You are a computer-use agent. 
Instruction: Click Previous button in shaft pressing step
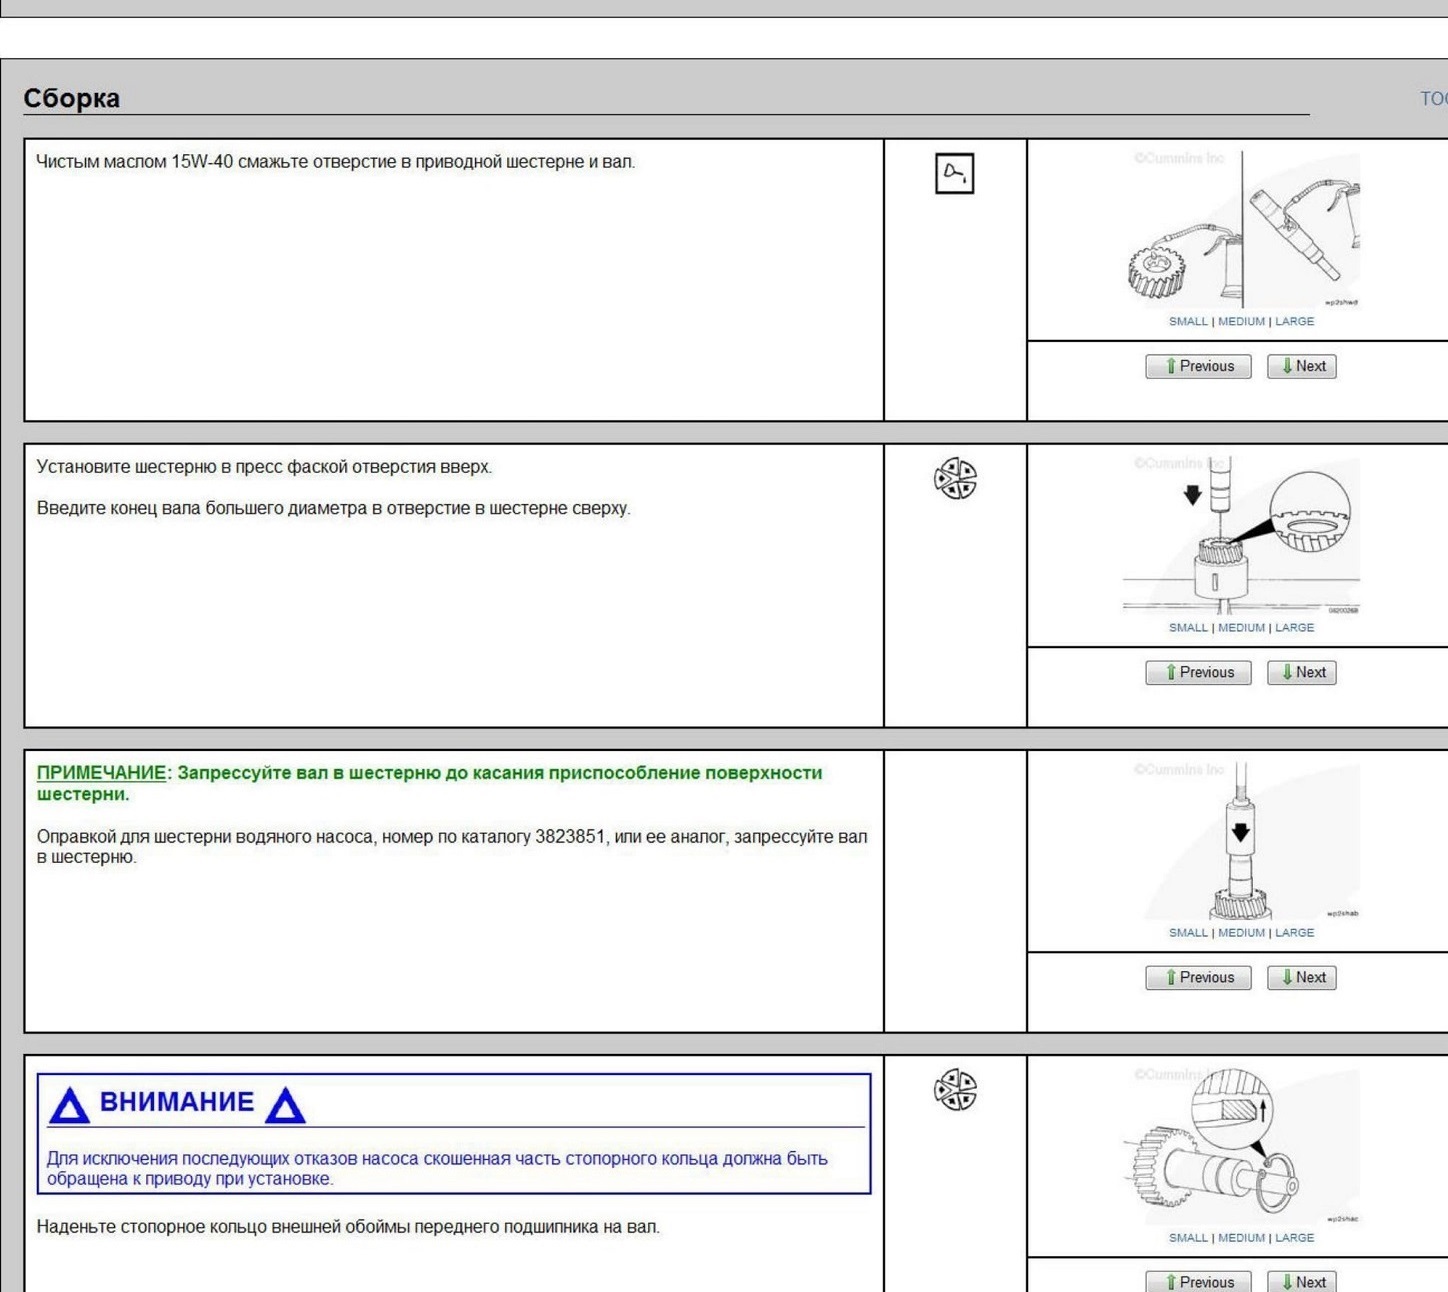pos(1198,977)
